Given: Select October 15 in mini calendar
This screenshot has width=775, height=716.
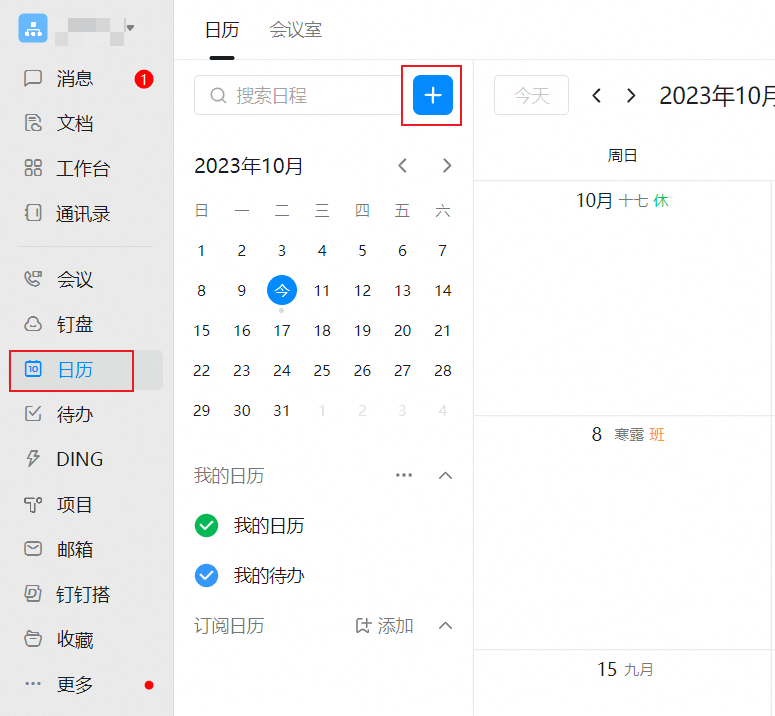Looking at the screenshot, I should (x=201, y=331).
